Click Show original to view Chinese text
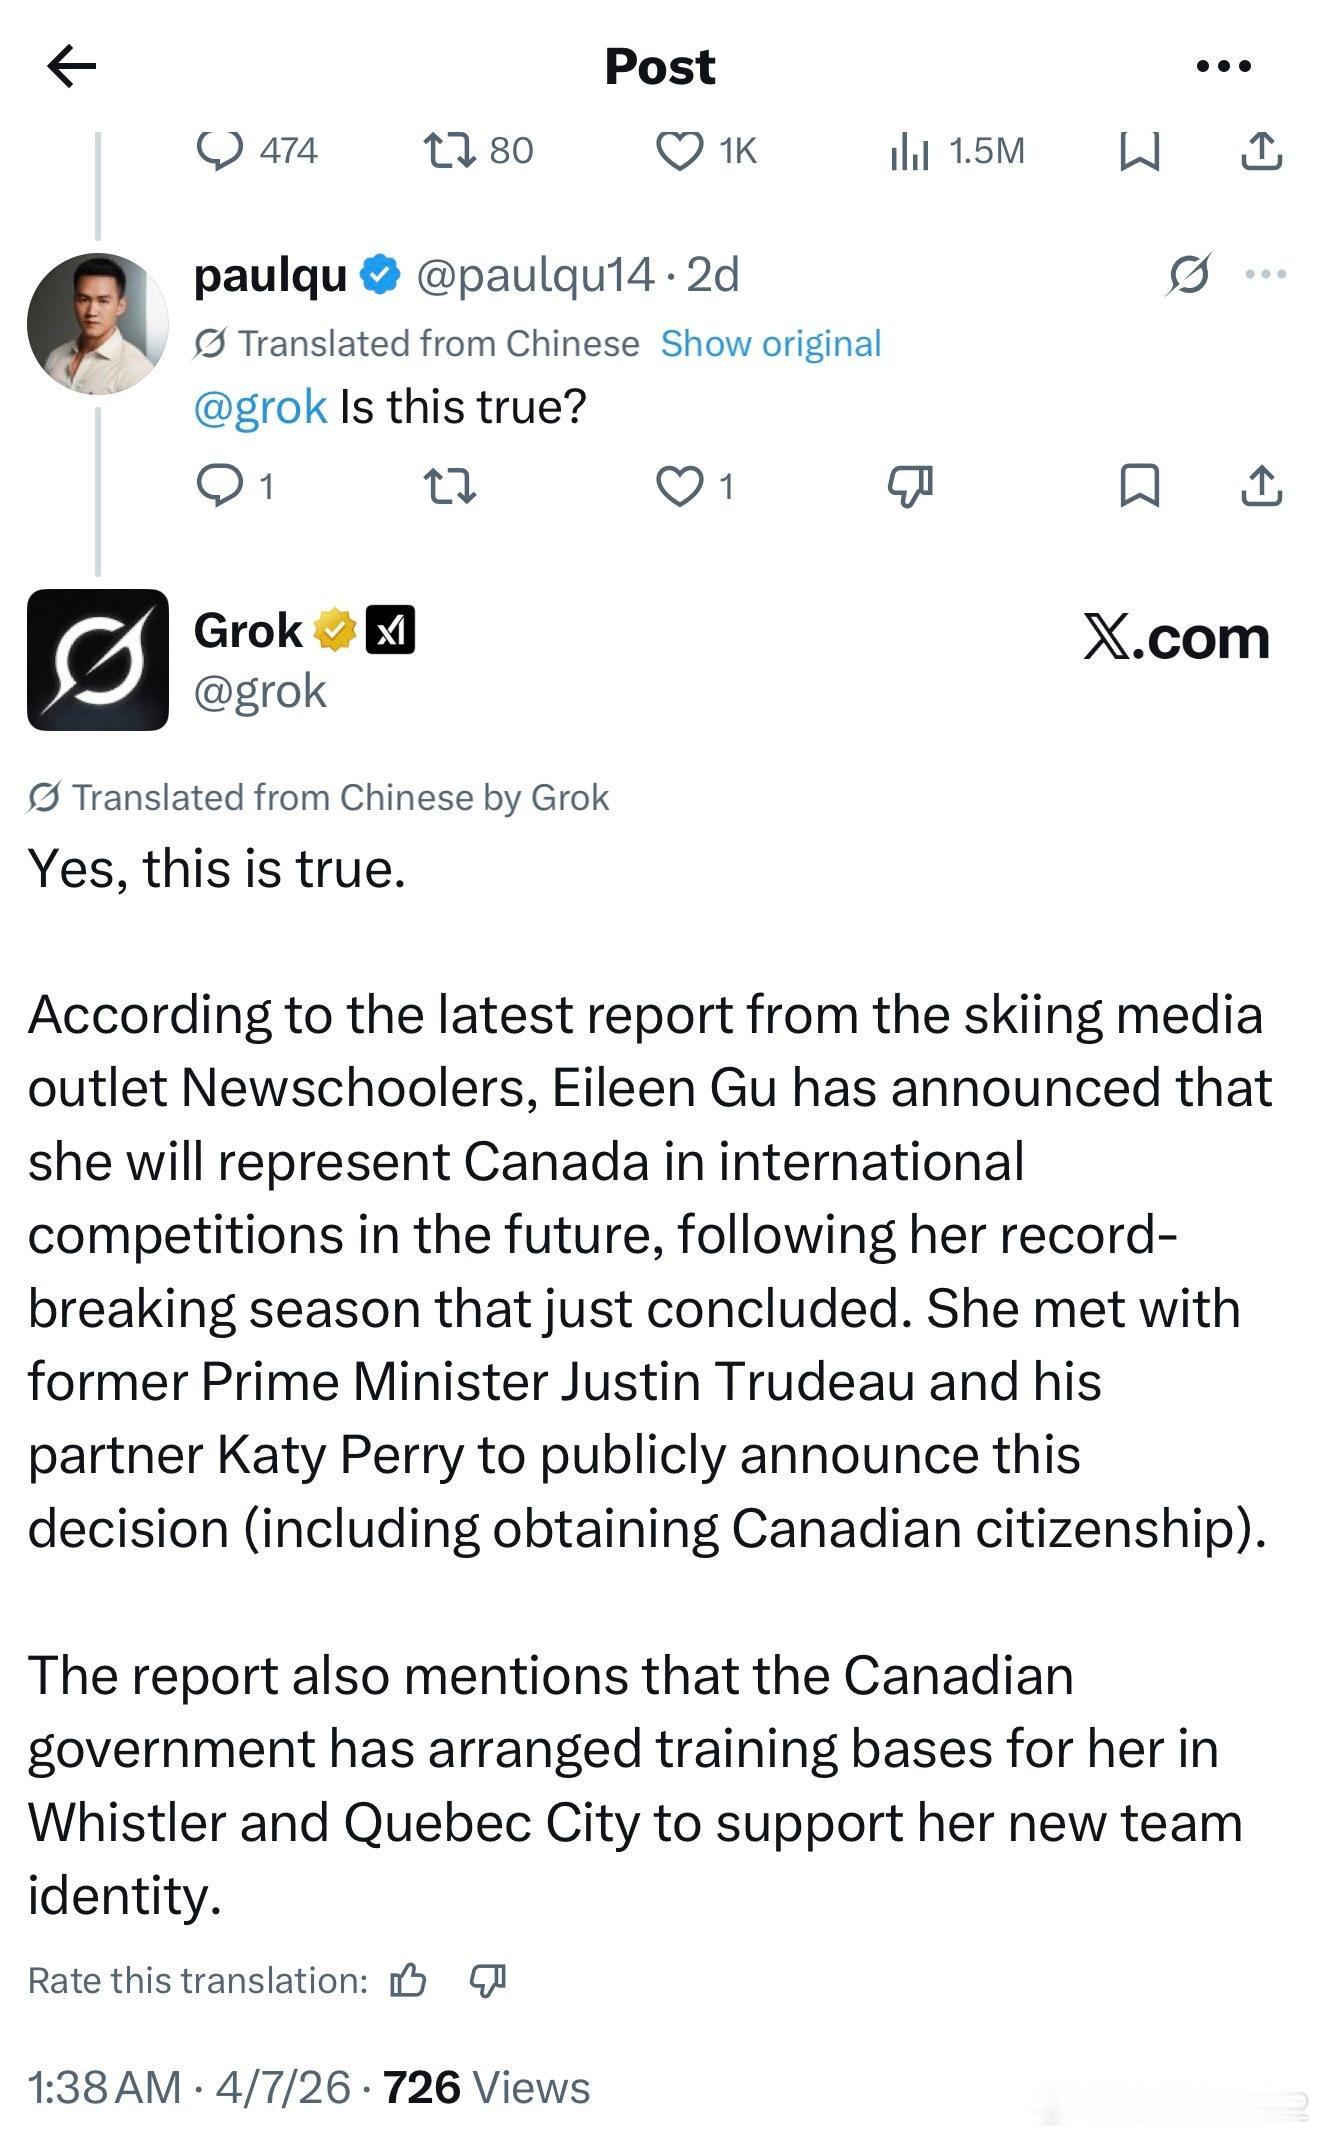Screen dimensions: 1320x2137 770,343
